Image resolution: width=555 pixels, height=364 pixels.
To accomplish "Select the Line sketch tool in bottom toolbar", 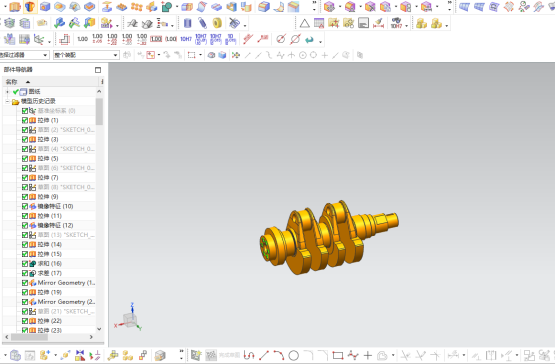I will pyautogui.click(x=264, y=355).
